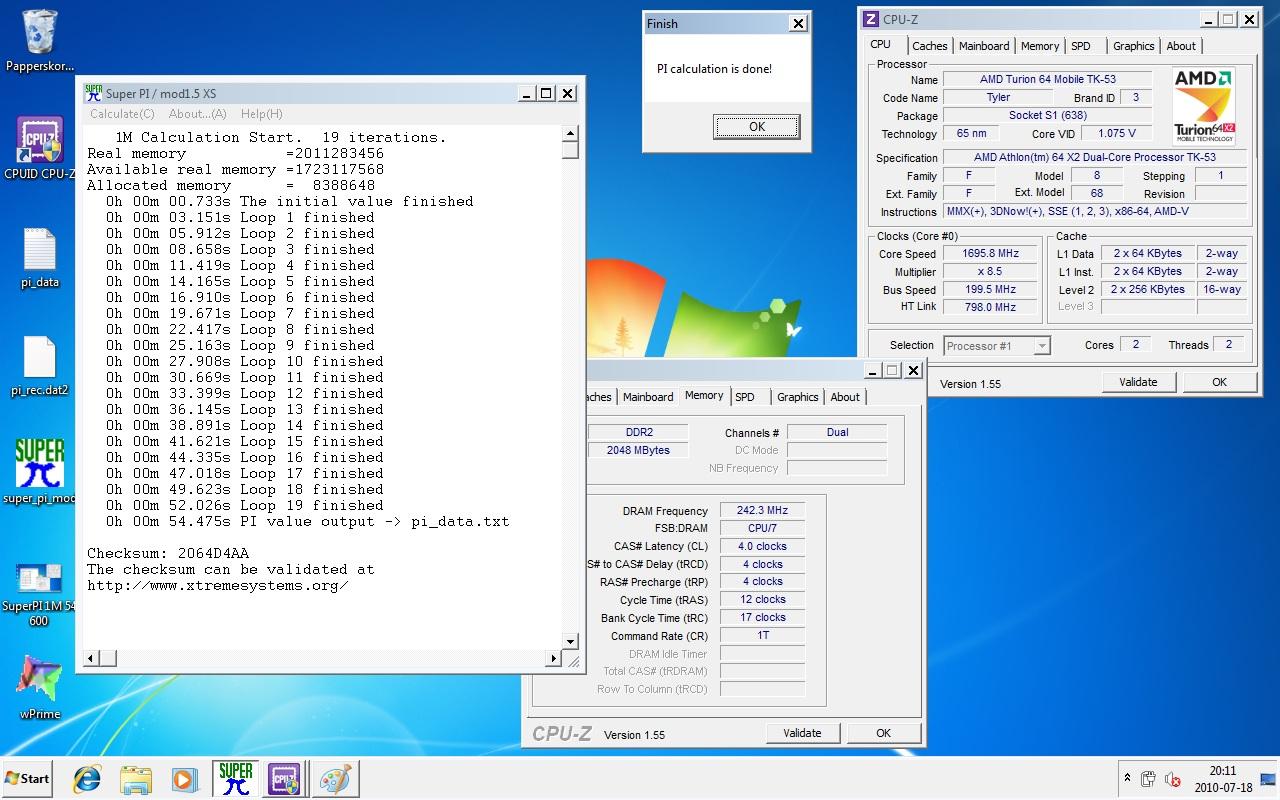
Task: Select the CPU tab in CPU-Z
Action: pos(880,44)
